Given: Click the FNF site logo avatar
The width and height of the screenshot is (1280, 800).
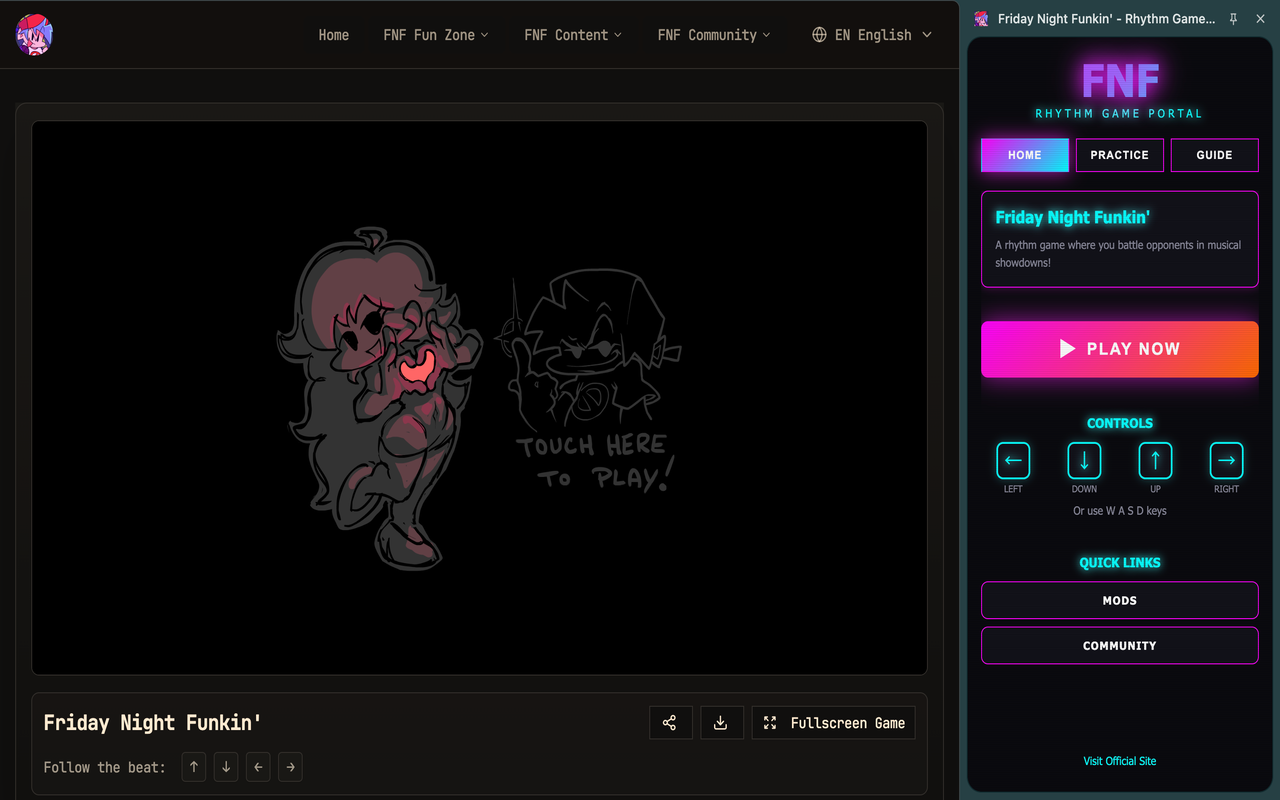Looking at the screenshot, I should pos(34,35).
